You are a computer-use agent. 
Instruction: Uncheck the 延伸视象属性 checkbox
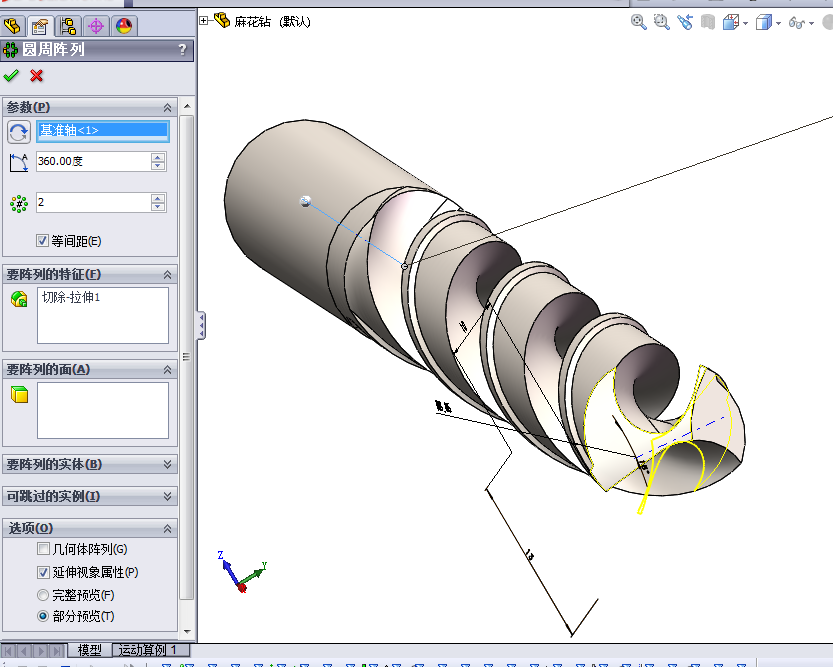tap(43, 573)
